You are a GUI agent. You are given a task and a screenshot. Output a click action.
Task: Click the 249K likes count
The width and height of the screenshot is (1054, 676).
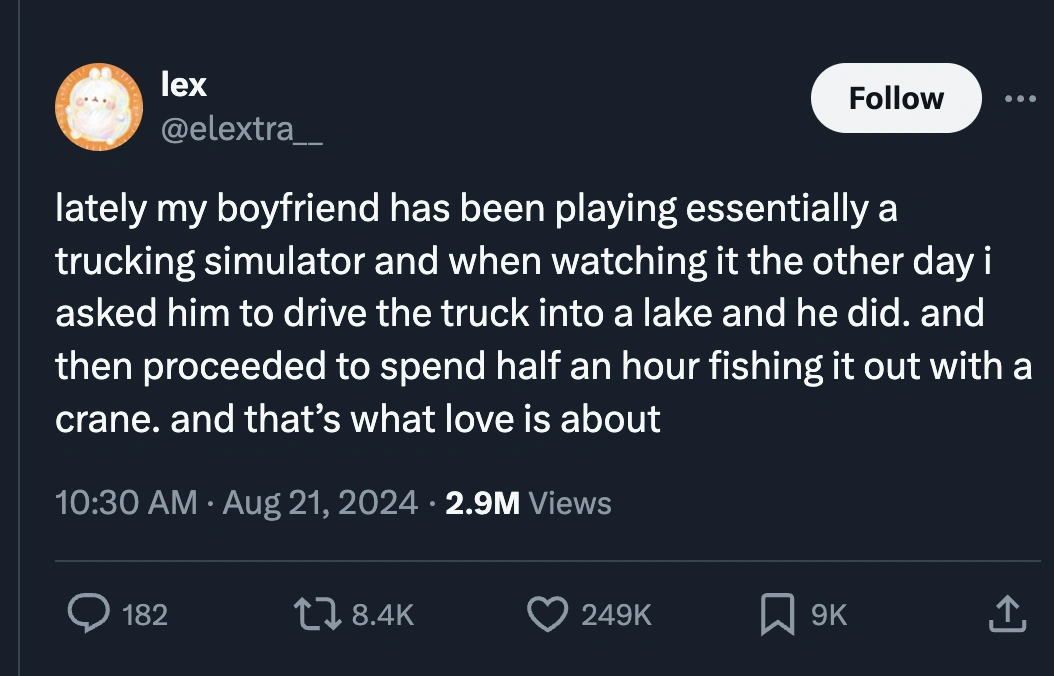click(616, 615)
